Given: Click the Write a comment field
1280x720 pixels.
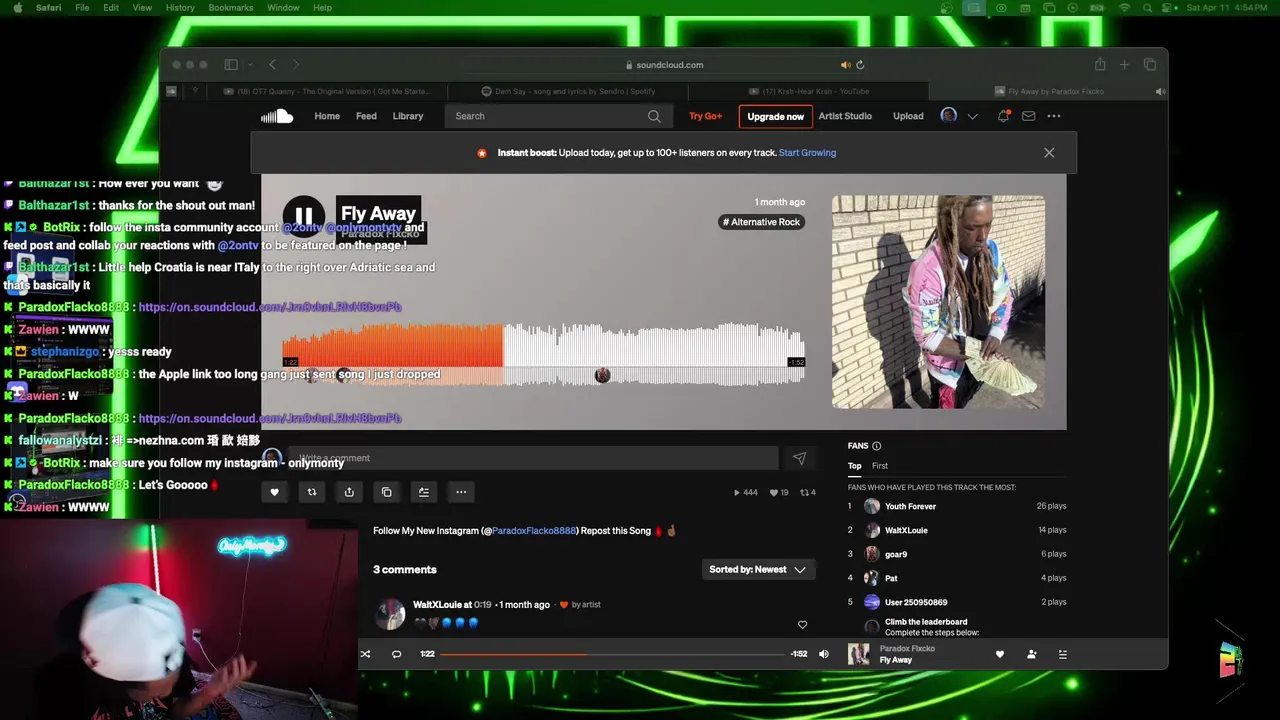Looking at the screenshot, I should click(x=532, y=458).
